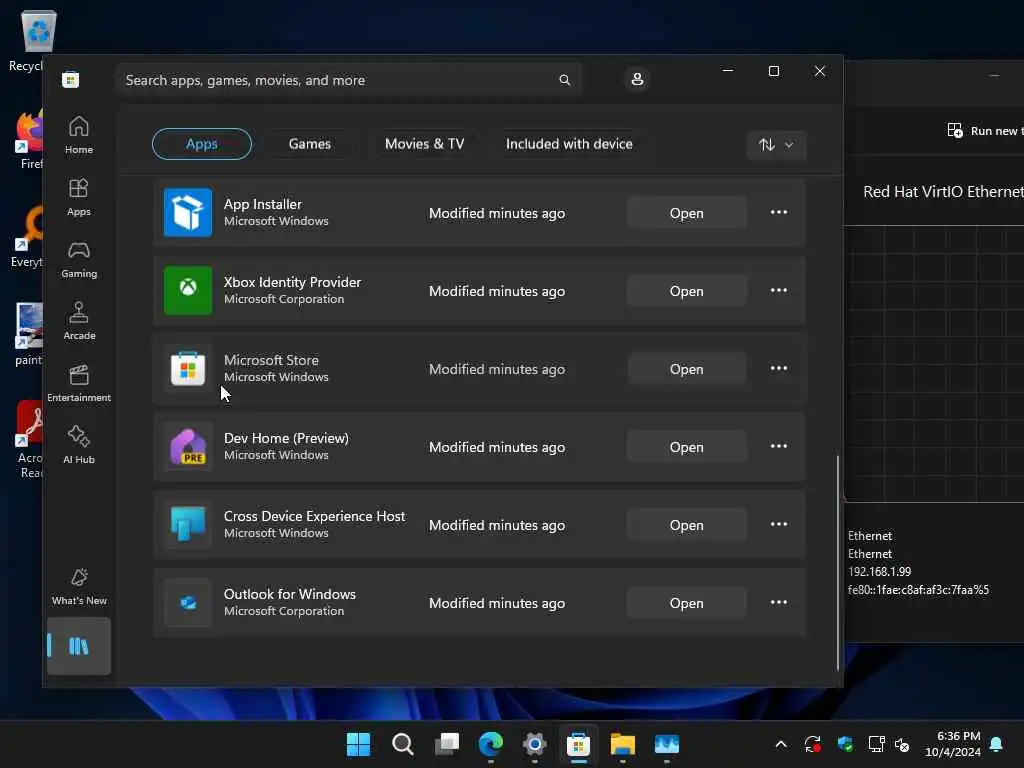Open the App Installer app
The image size is (1024, 768).
point(686,213)
